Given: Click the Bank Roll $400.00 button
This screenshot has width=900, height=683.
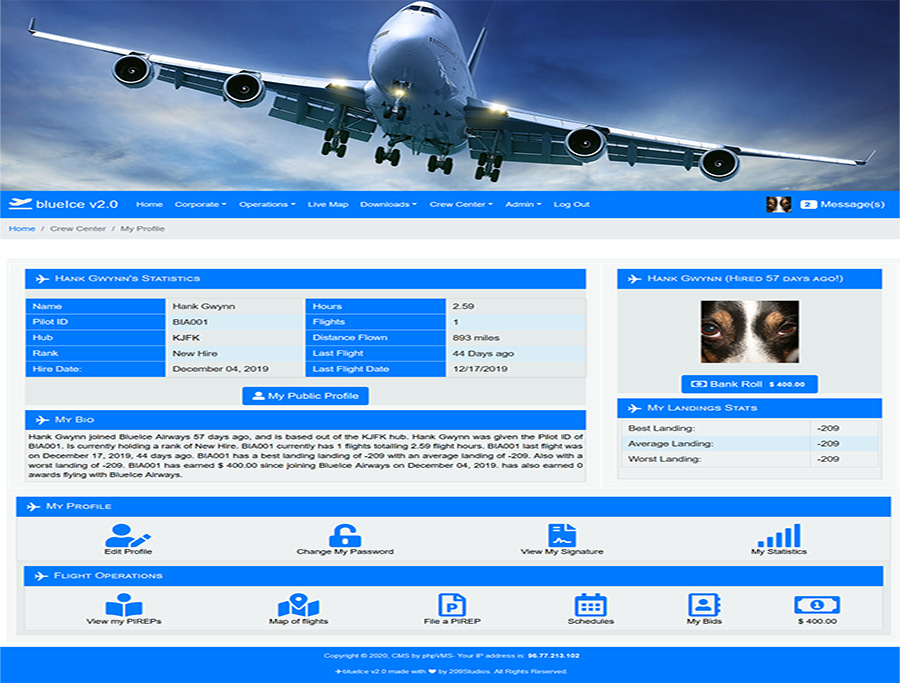Looking at the screenshot, I should (749, 384).
